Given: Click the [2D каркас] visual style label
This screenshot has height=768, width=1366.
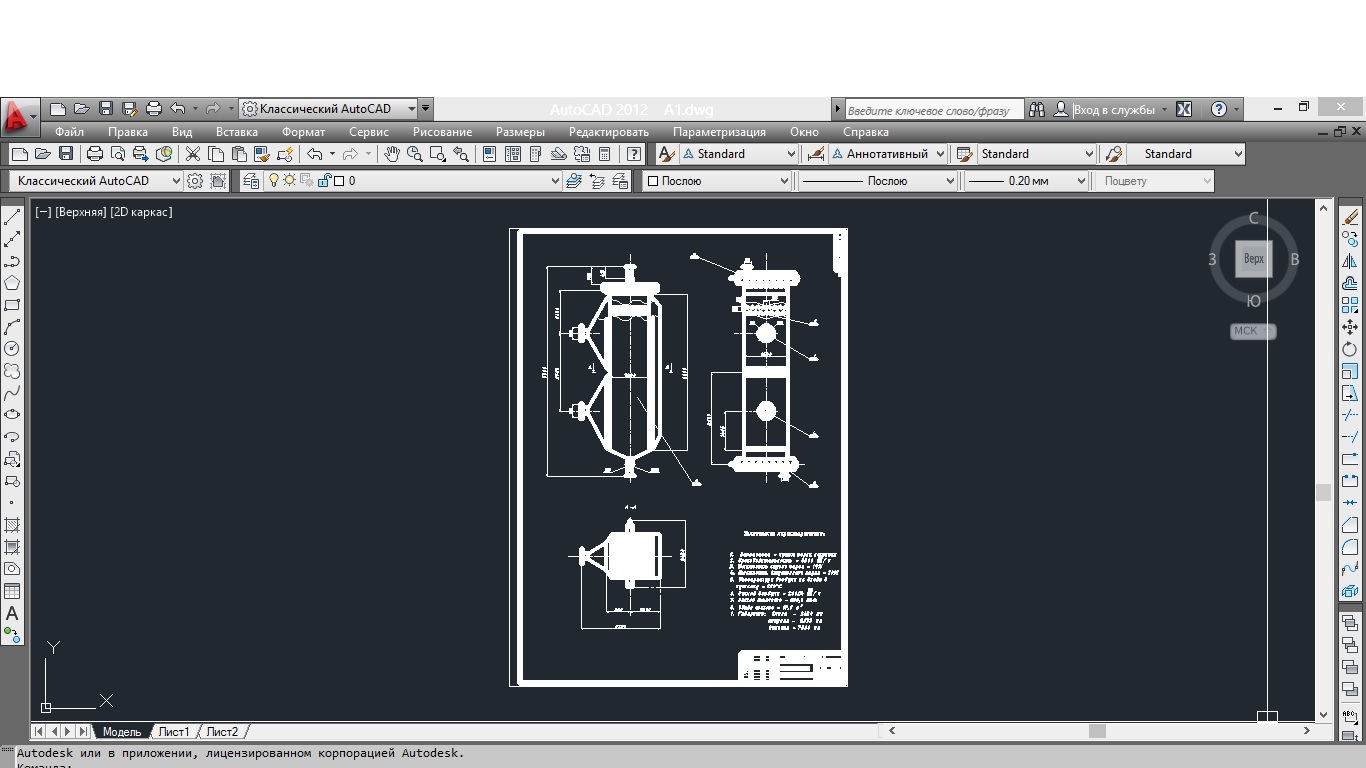Looking at the screenshot, I should click(x=141, y=212).
